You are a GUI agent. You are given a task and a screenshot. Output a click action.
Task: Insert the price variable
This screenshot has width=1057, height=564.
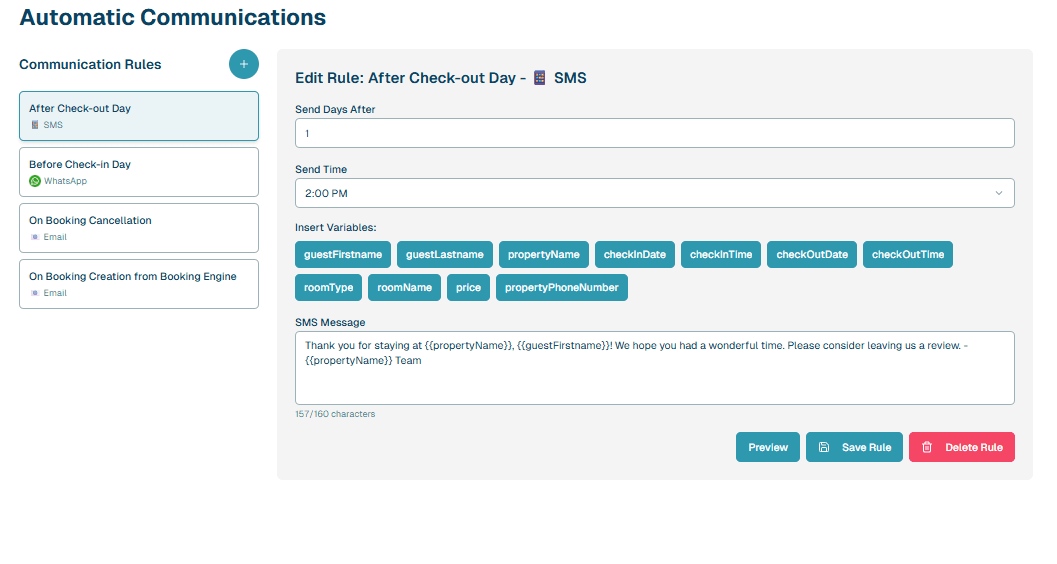pos(468,288)
